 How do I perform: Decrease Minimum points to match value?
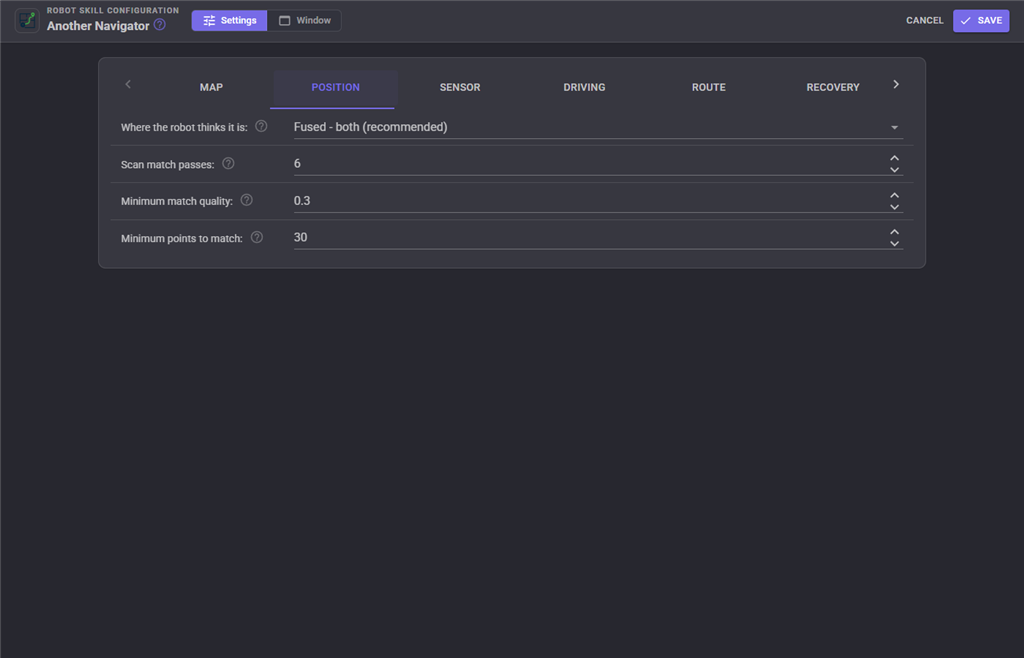coord(895,243)
